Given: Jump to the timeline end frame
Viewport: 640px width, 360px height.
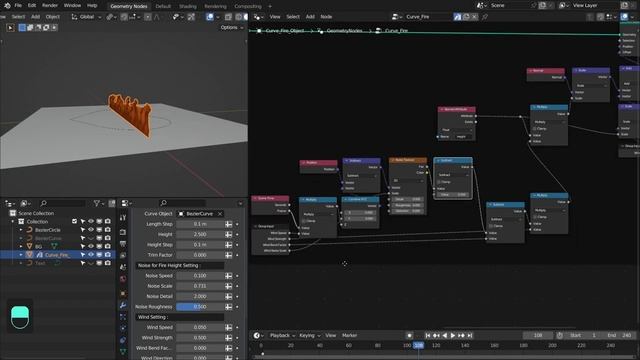Looking at the screenshot, I should pos(470,336).
